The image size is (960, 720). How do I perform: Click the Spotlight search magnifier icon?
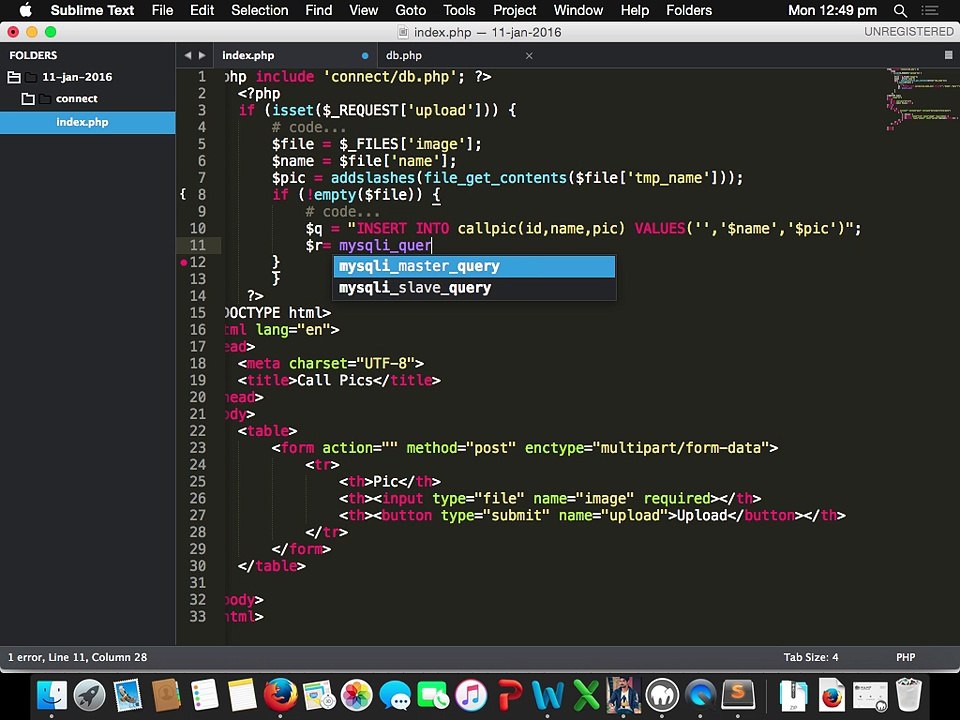pyautogui.click(x=900, y=11)
